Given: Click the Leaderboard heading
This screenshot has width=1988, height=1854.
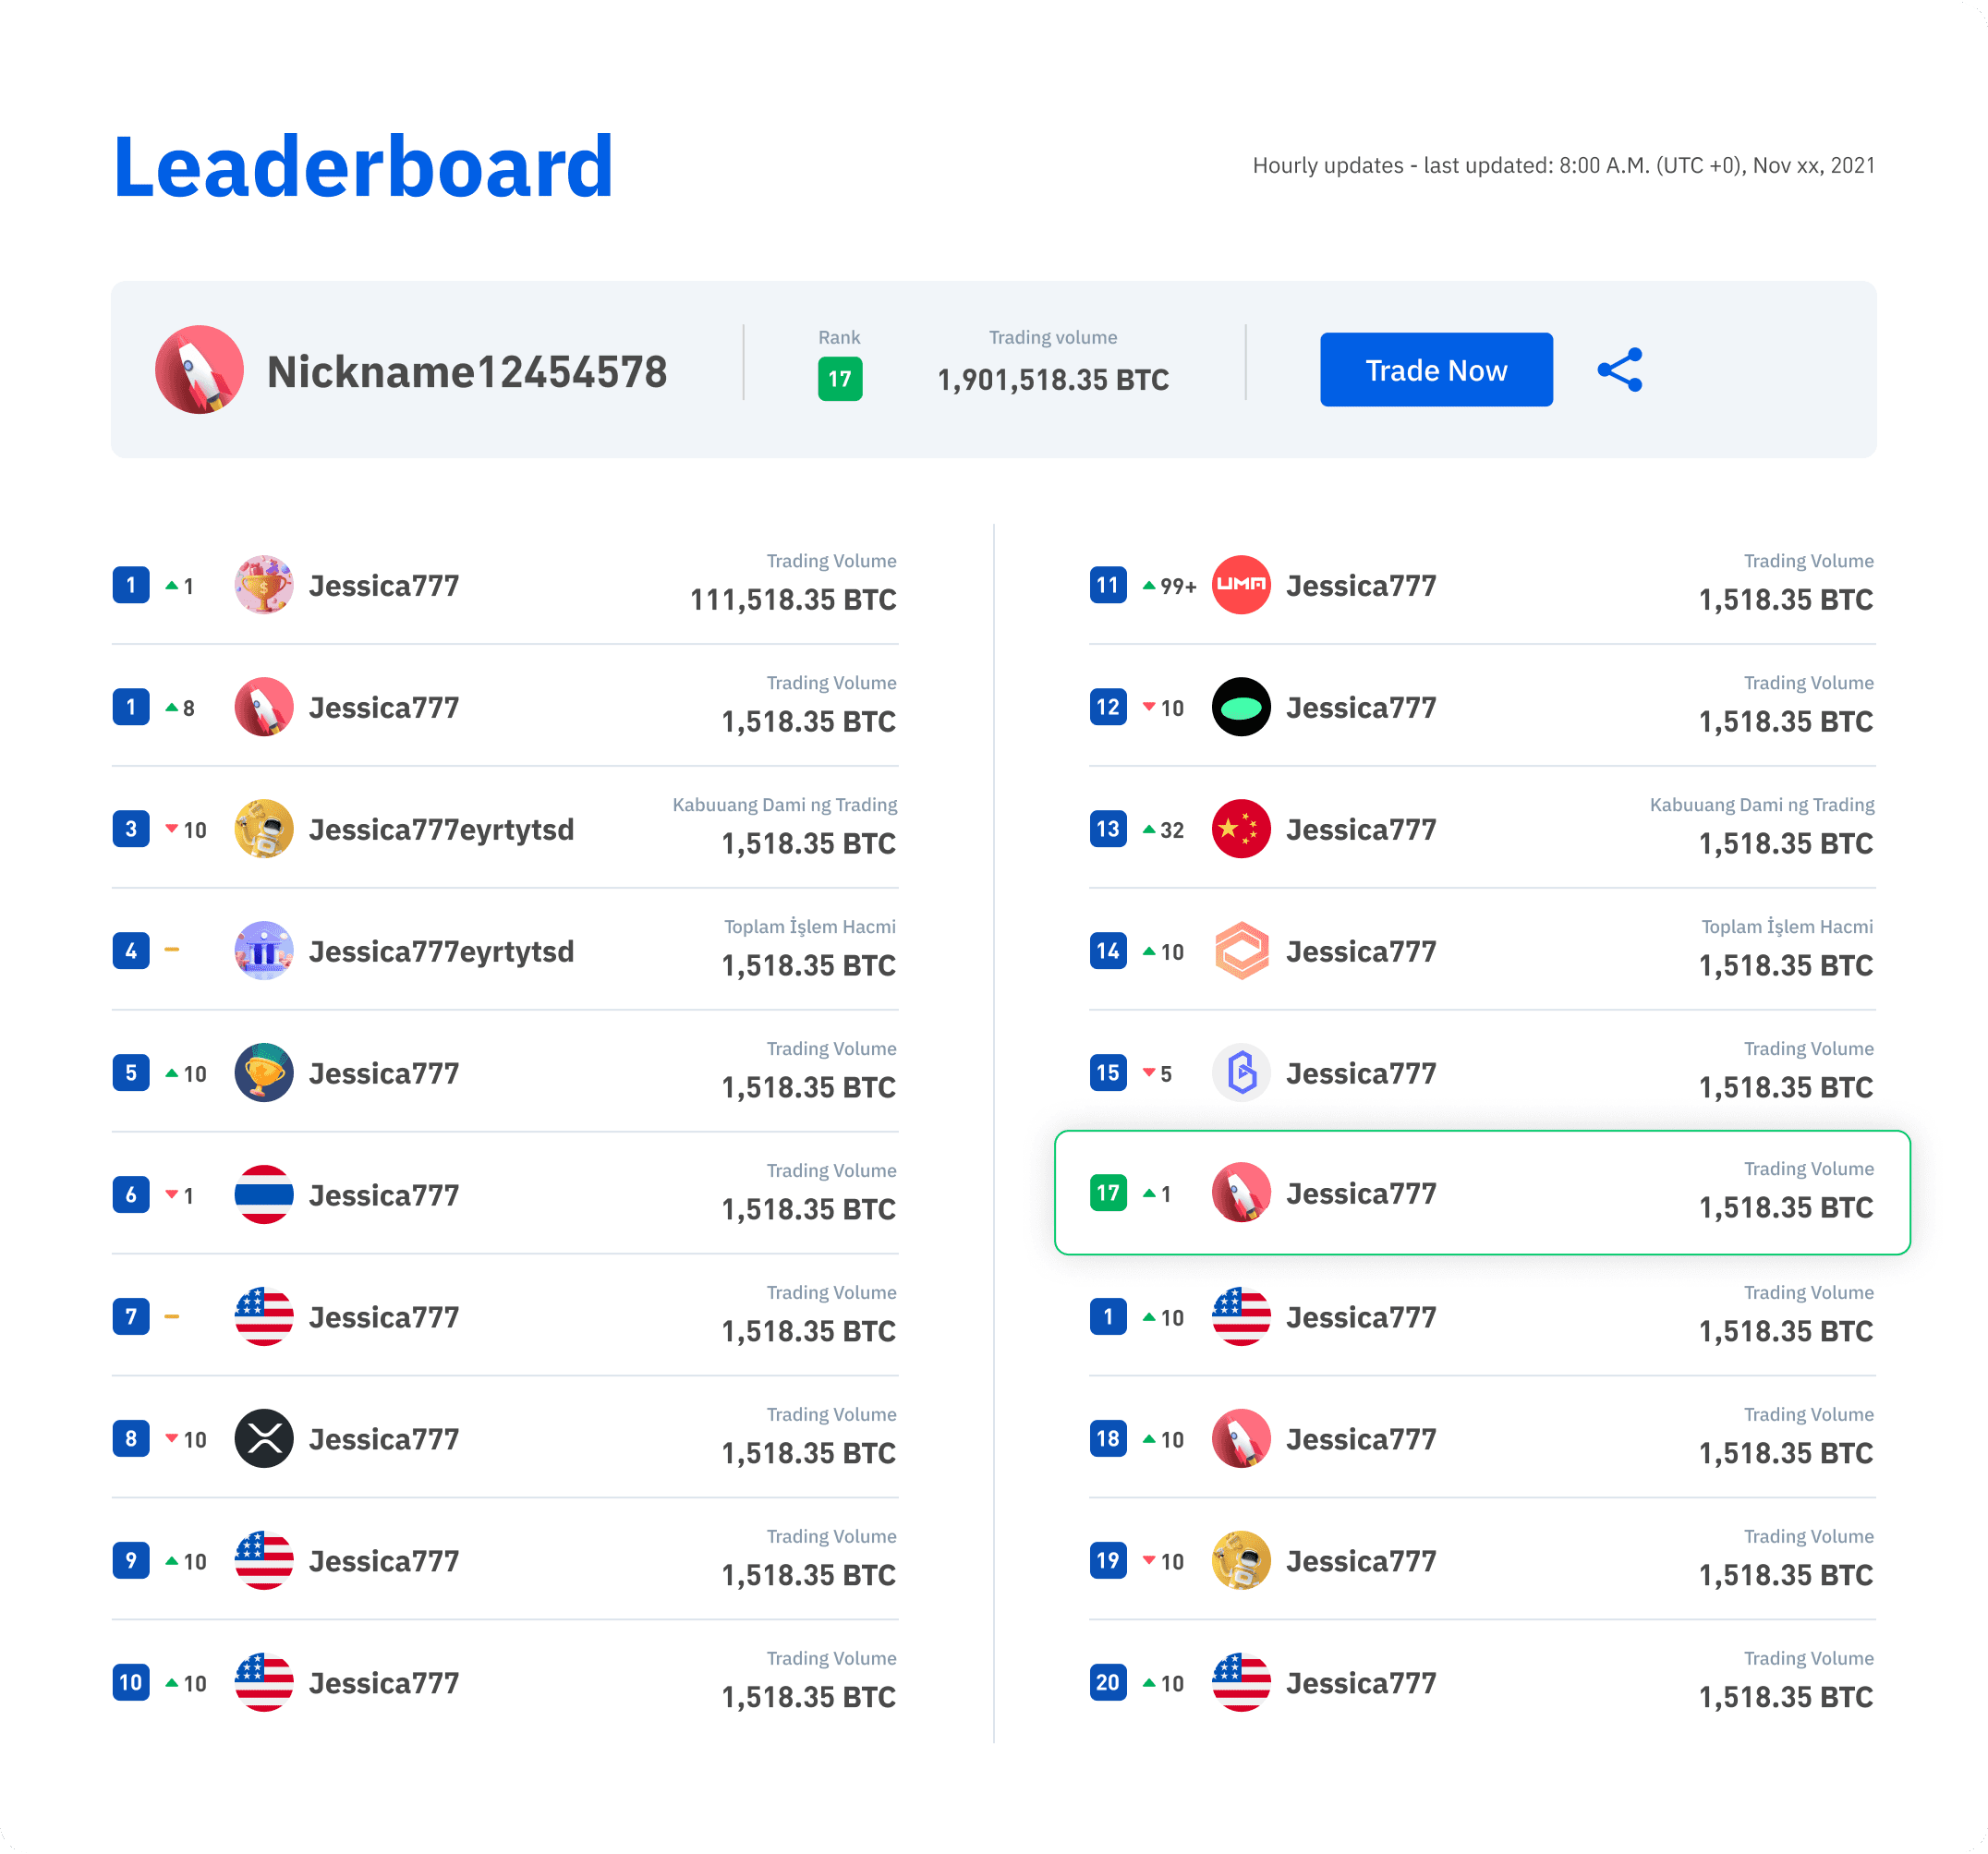Looking at the screenshot, I should pyautogui.click(x=363, y=166).
